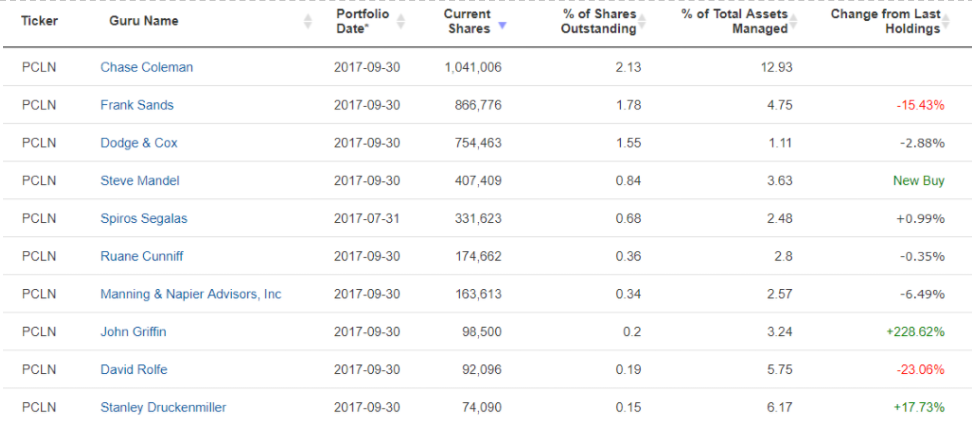The height and width of the screenshot is (424, 972).
Task: Select the +17.73% change value
Action: (x=919, y=407)
